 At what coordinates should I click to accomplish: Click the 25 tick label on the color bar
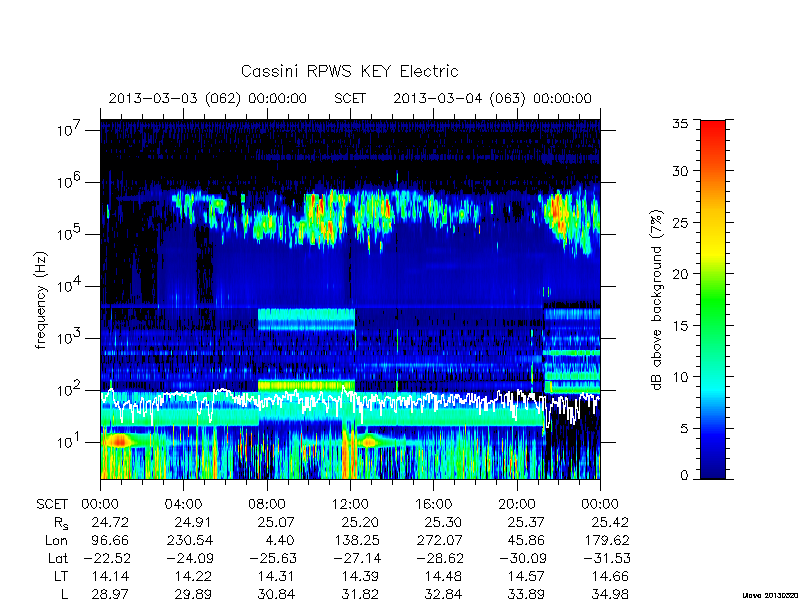(x=680, y=222)
